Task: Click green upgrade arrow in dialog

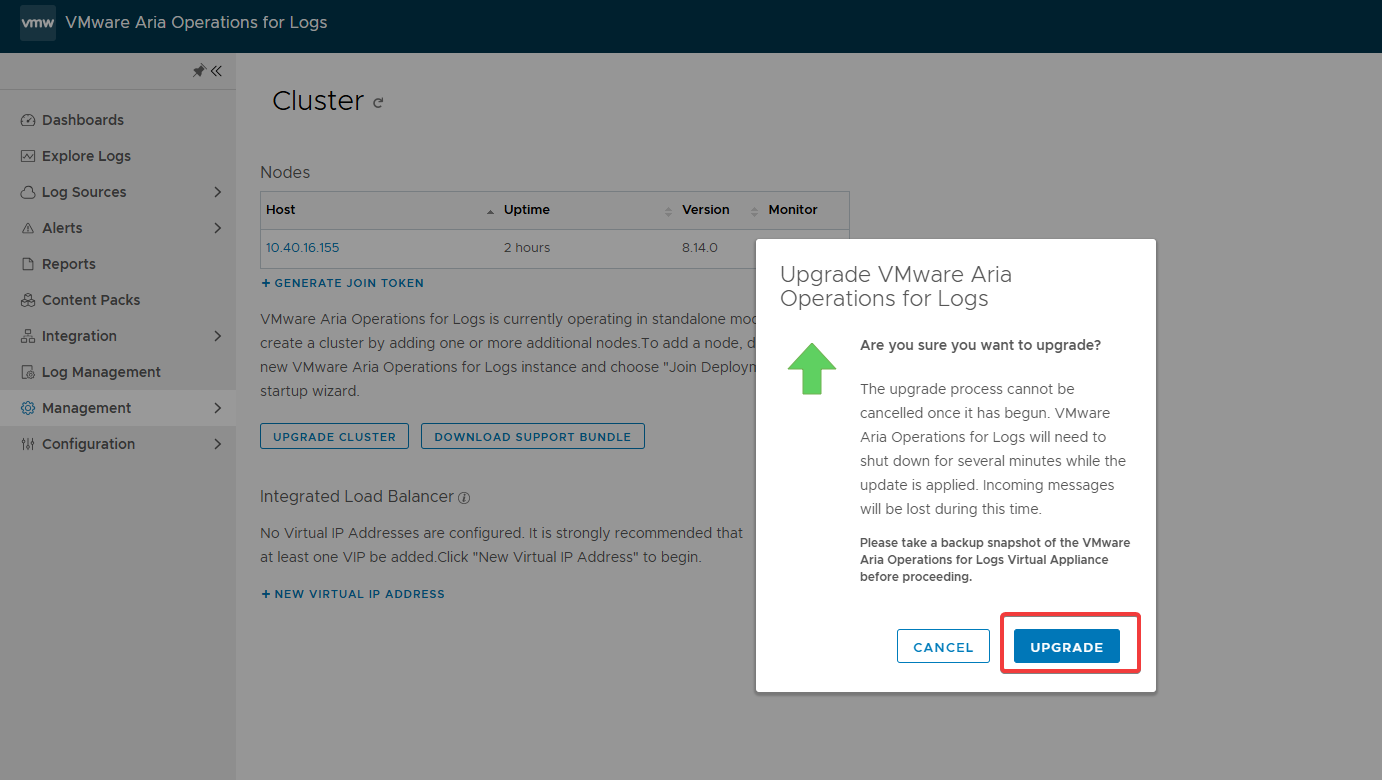Action: pyautogui.click(x=811, y=368)
